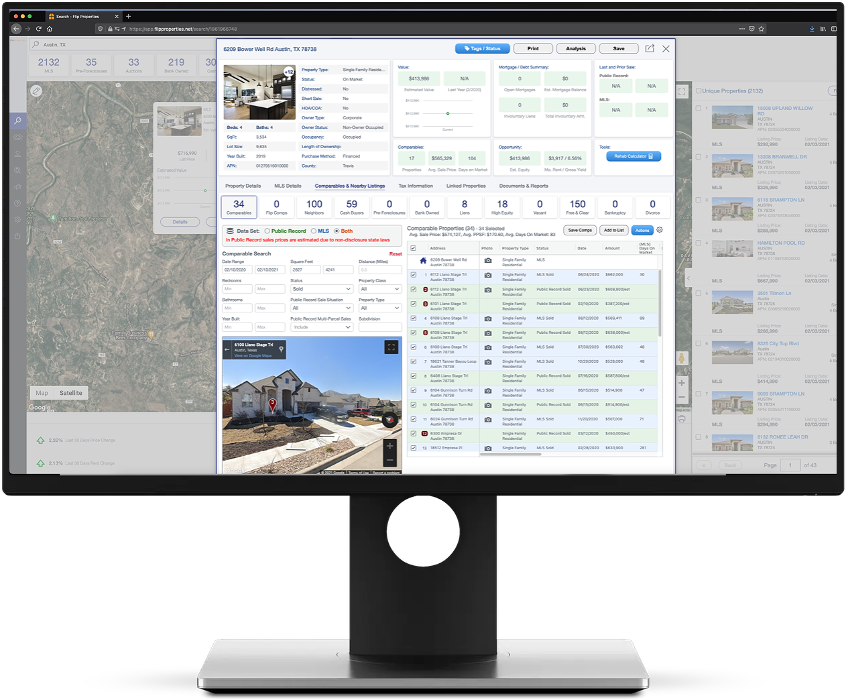
Task: Switch to the Tax Information tab
Action: (415, 186)
